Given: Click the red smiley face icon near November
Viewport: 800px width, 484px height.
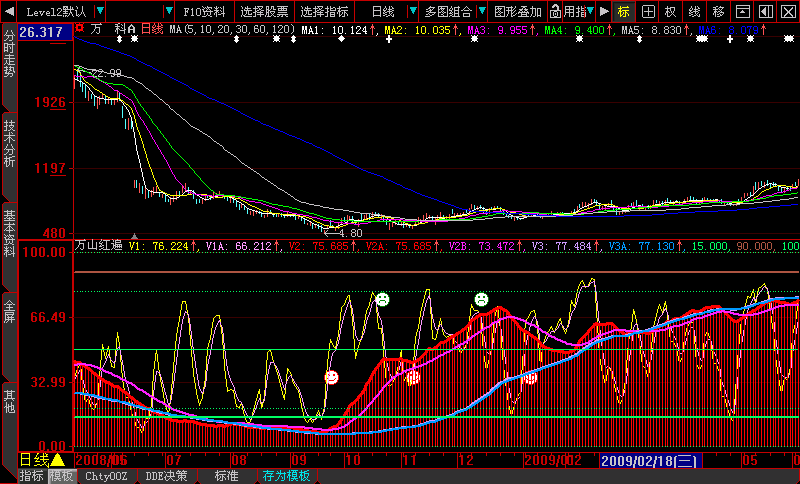Looking at the screenshot, I should [413, 377].
